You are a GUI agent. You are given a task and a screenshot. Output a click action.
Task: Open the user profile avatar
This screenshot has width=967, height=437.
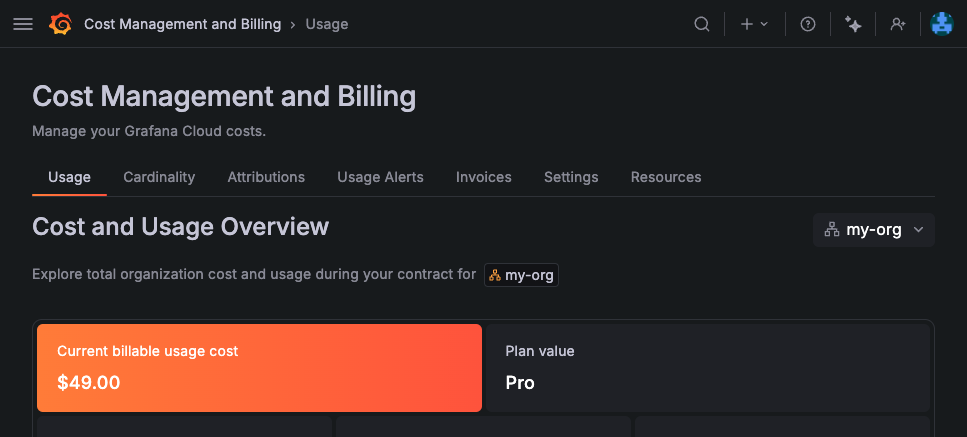click(942, 24)
